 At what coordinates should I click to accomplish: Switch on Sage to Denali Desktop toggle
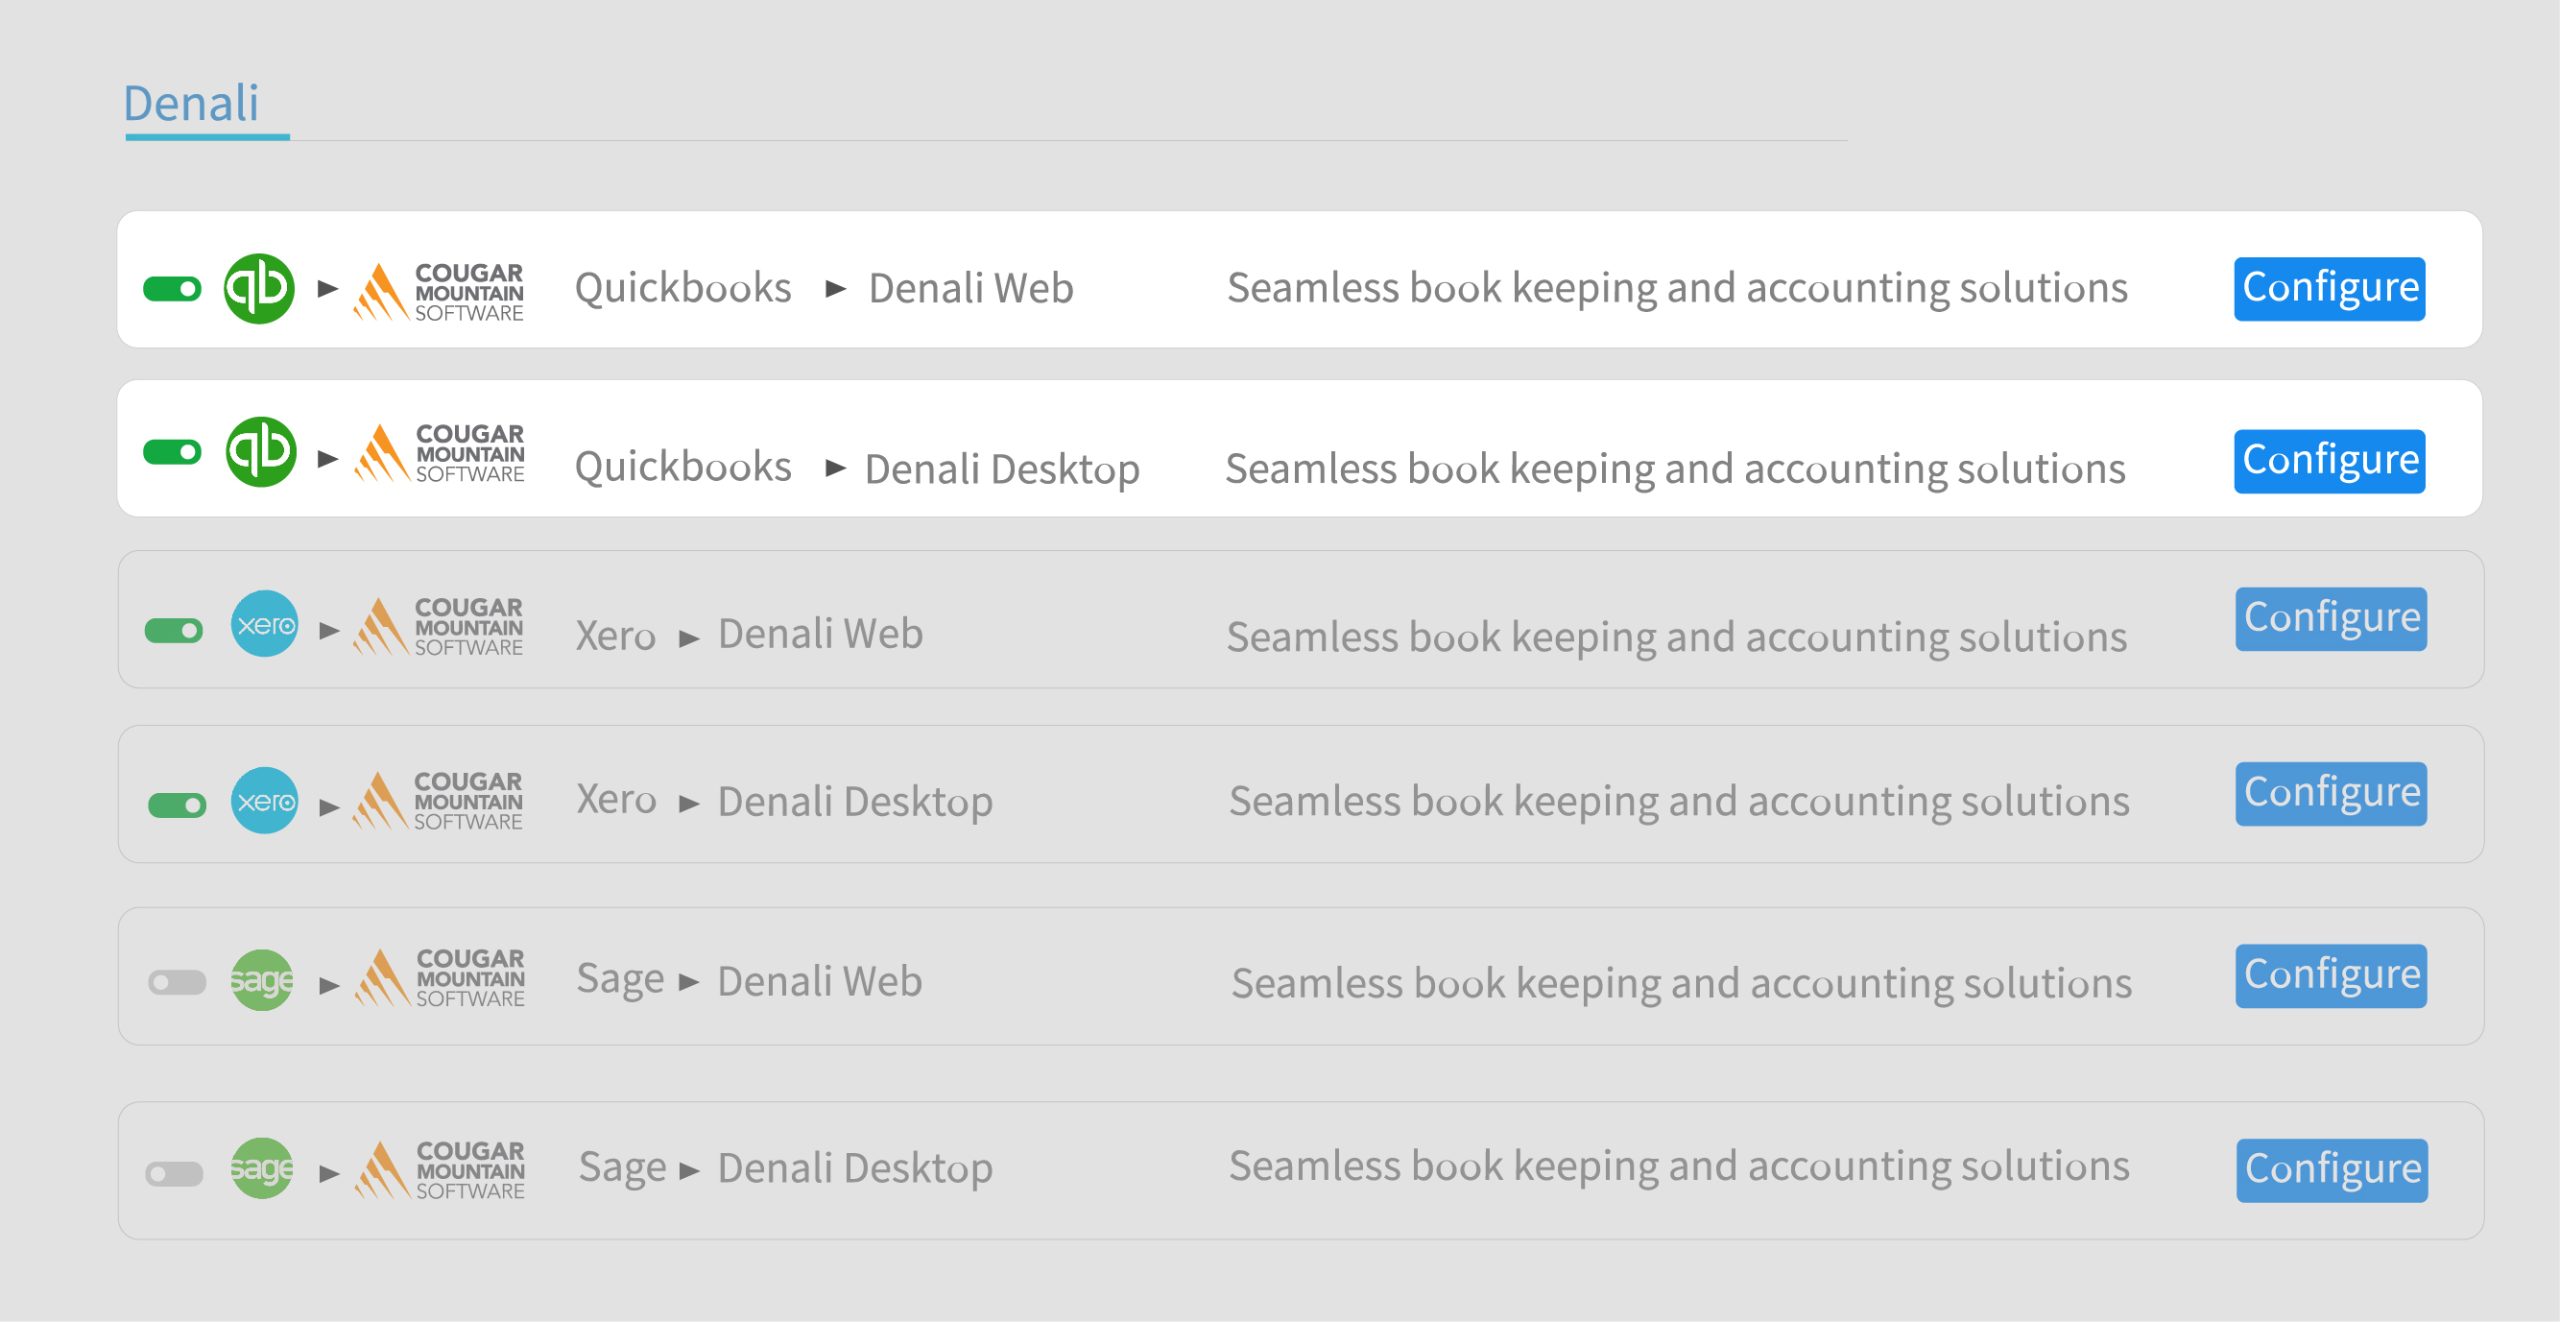coord(175,1173)
